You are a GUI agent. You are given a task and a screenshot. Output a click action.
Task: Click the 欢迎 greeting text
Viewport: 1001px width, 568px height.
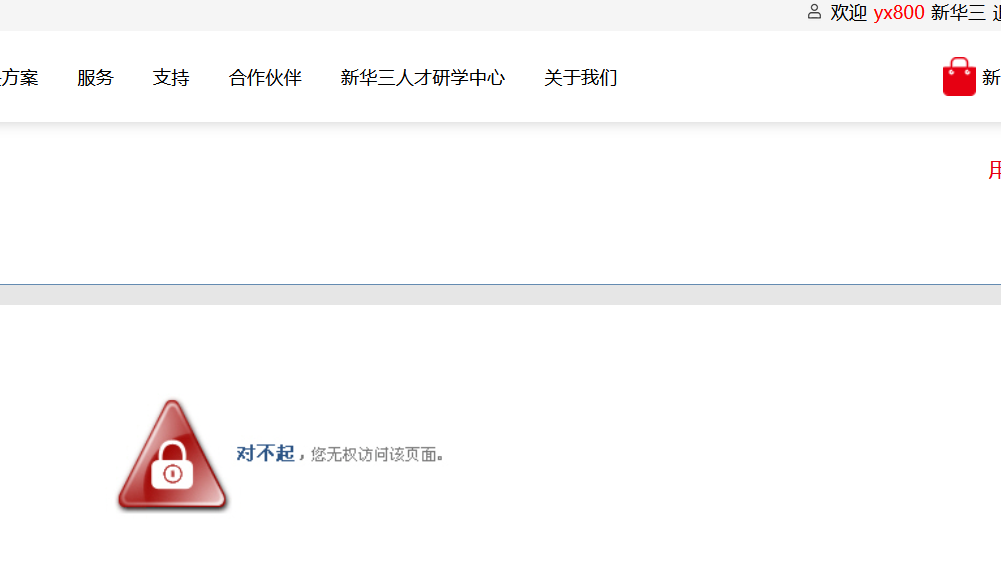(848, 13)
